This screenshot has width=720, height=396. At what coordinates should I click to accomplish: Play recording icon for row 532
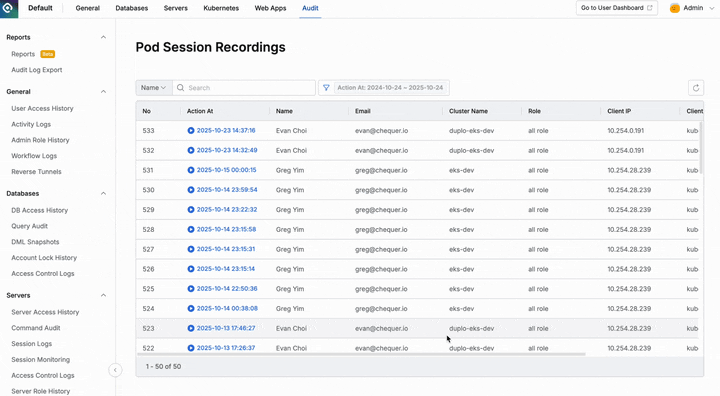click(x=191, y=150)
